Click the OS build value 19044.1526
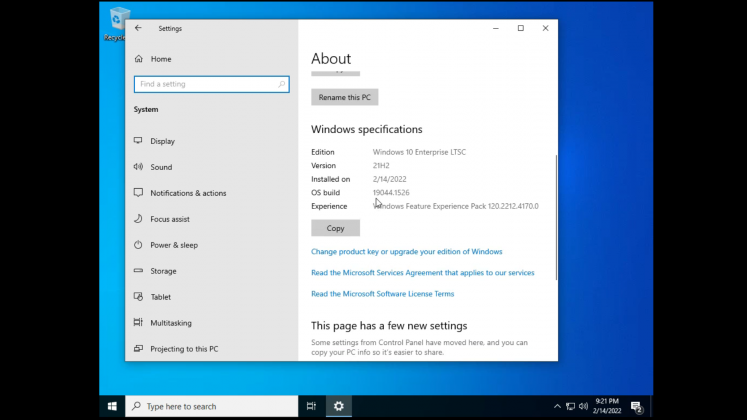747x420 pixels. 391,192
